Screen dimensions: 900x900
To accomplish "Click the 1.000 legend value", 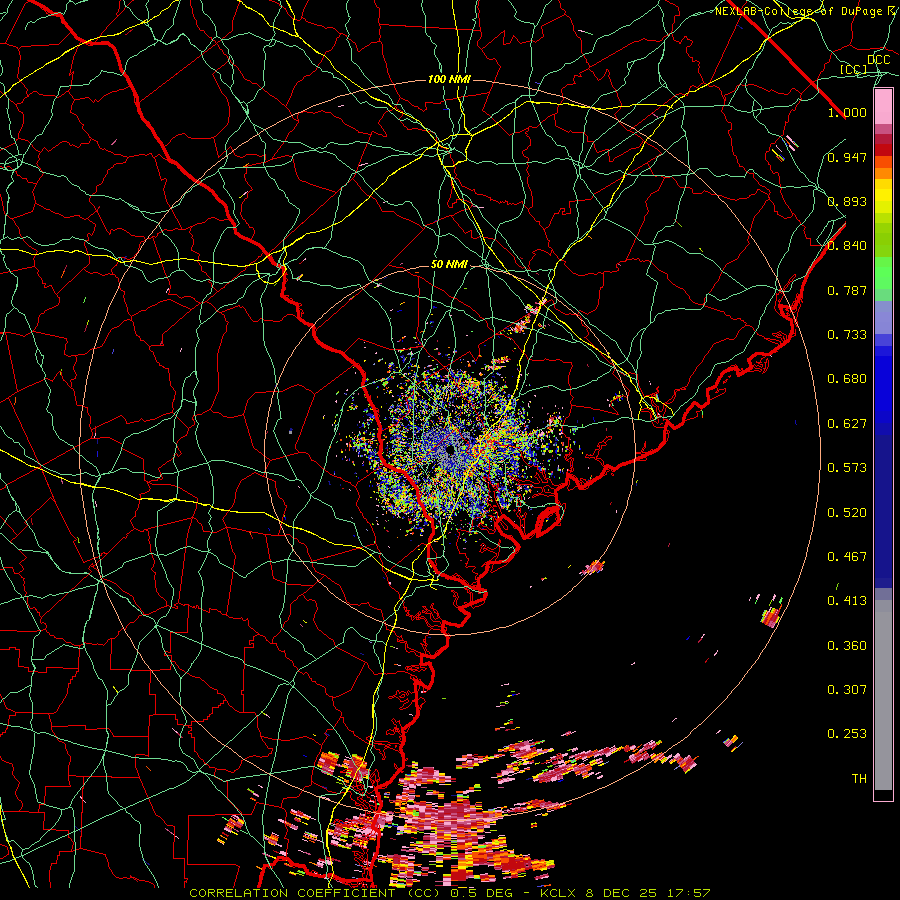I will (x=847, y=112).
